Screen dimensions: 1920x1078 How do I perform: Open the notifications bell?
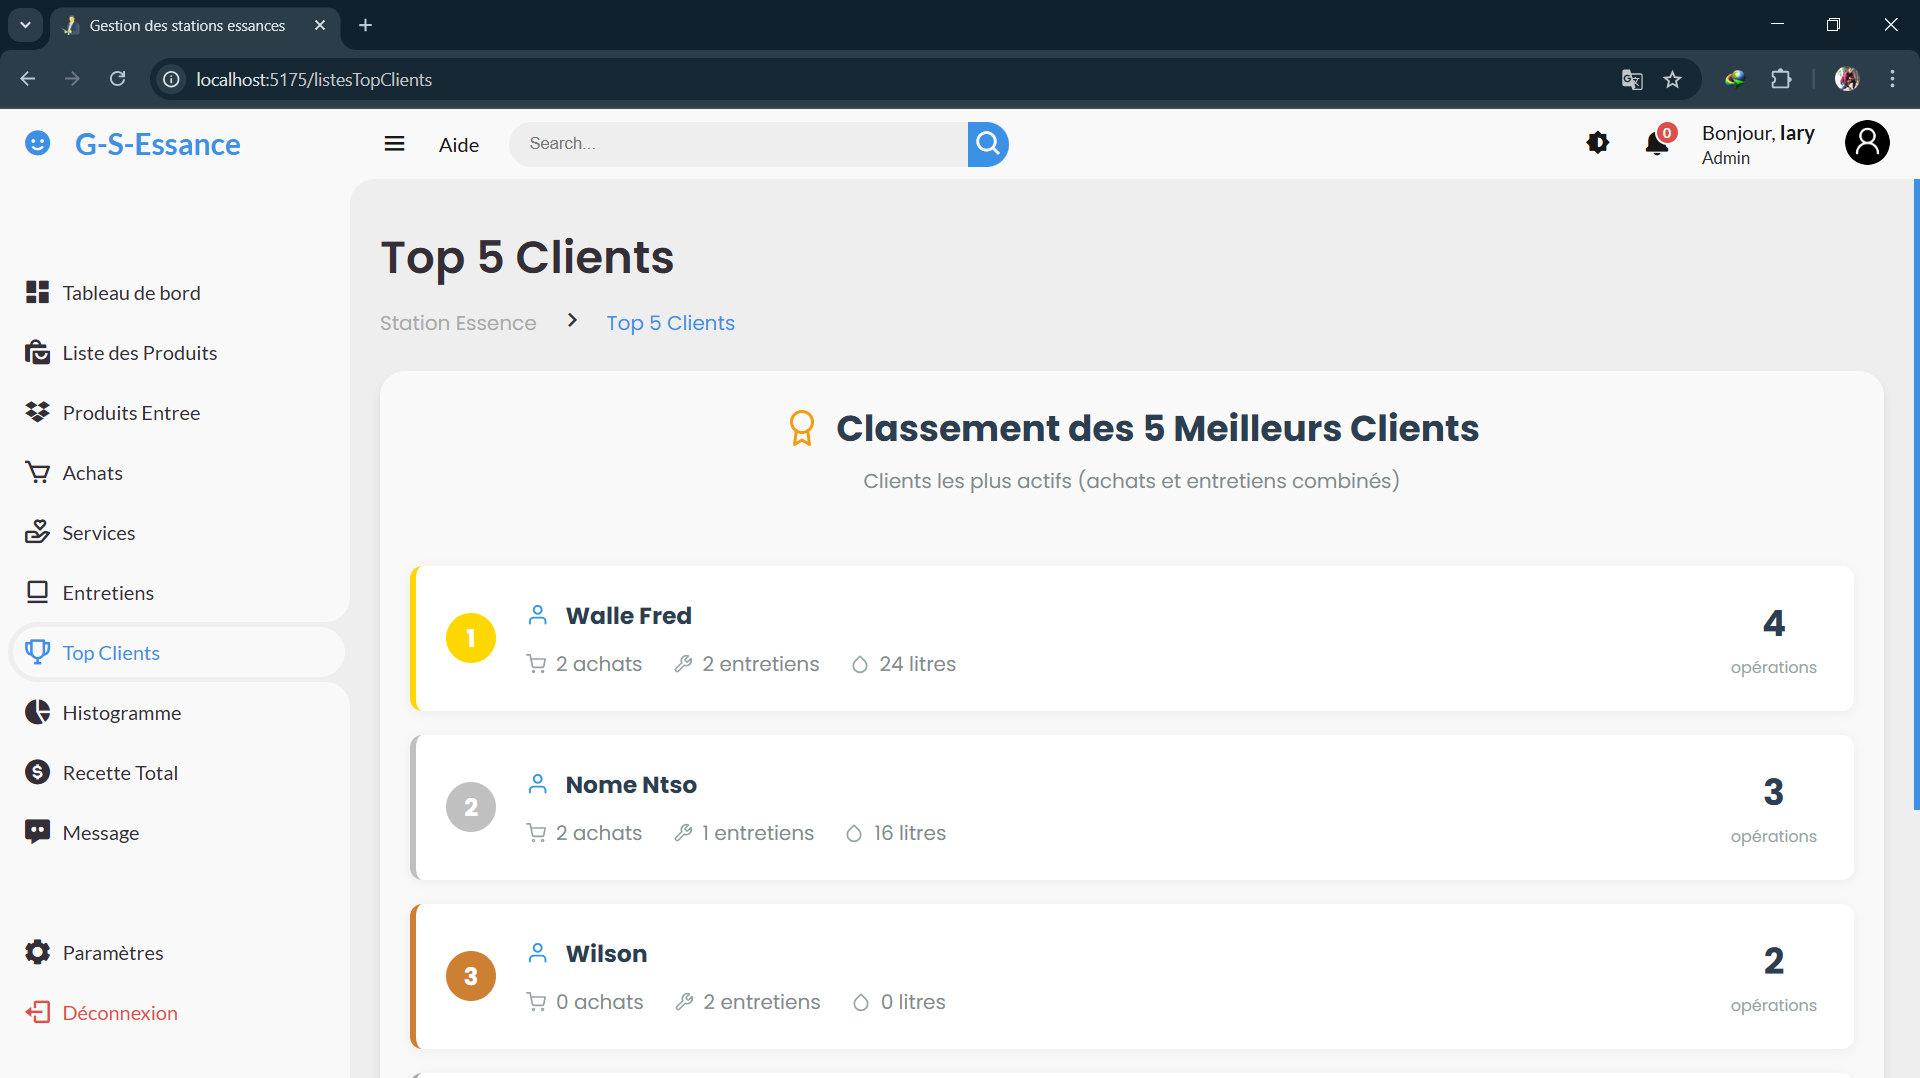(x=1656, y=144)
